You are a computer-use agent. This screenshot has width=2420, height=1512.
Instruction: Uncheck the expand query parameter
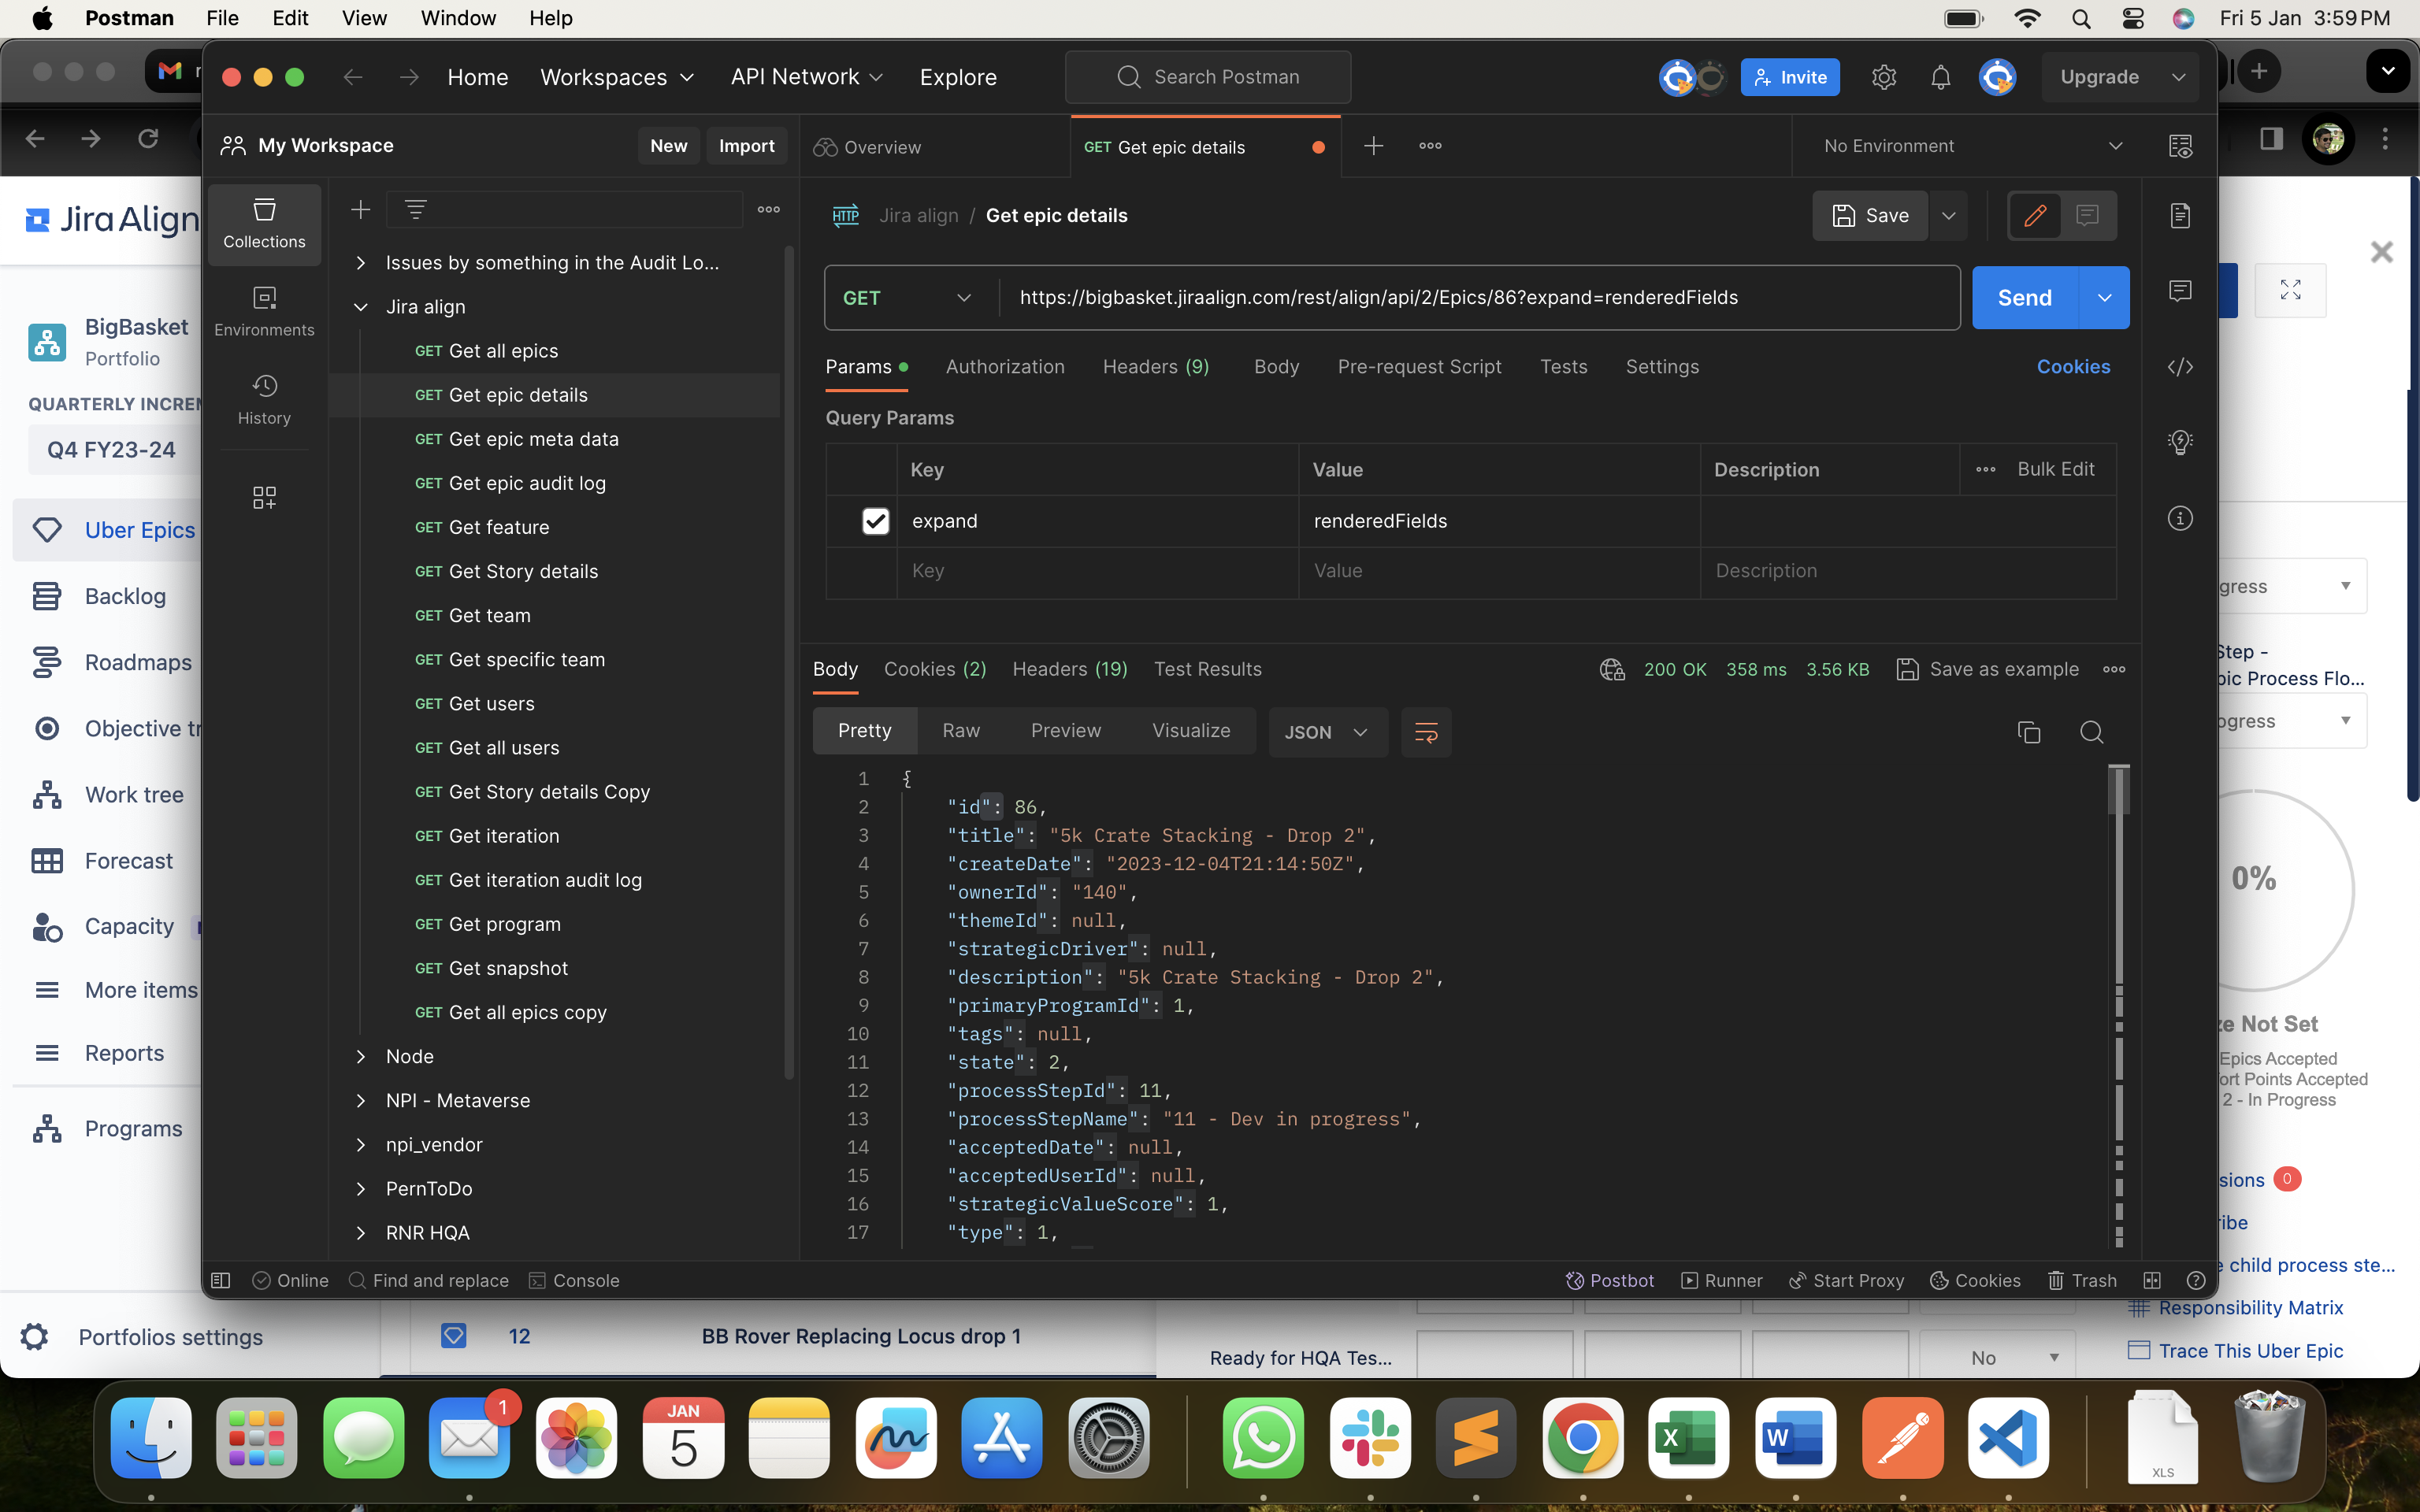click(x=875, y=521)
